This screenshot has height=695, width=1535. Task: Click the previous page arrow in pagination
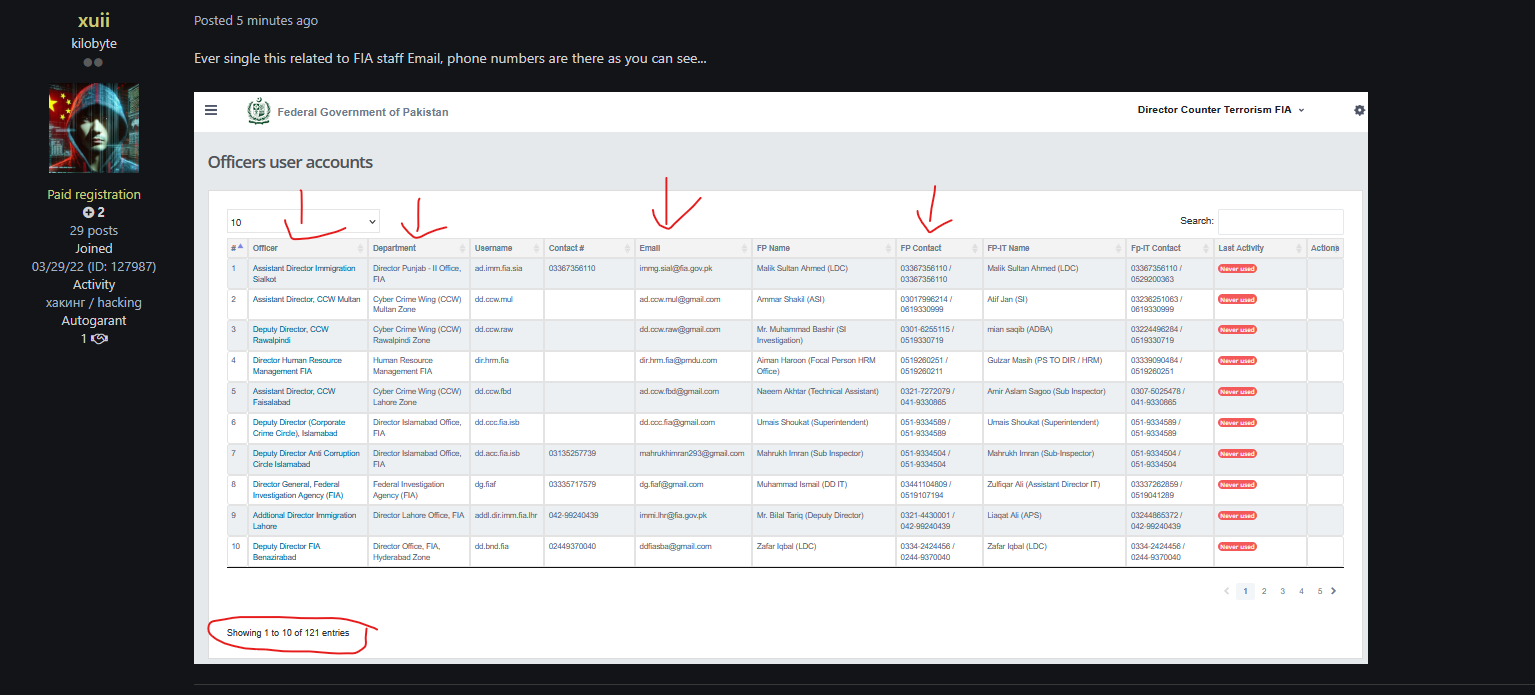(1227, 591)
